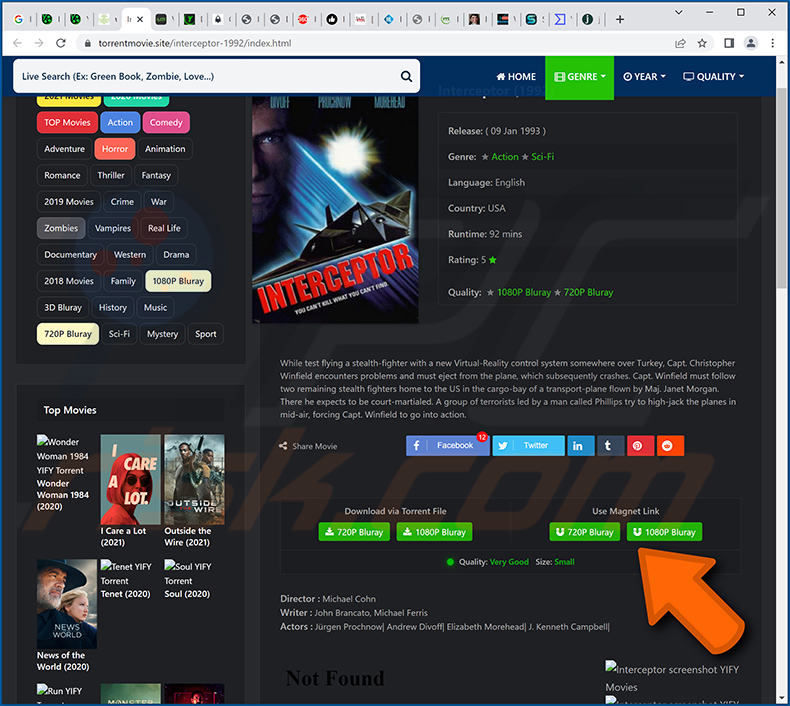Select the Zombies tag
The height and width of the screenshot is (706, 790).
(61, 228)
